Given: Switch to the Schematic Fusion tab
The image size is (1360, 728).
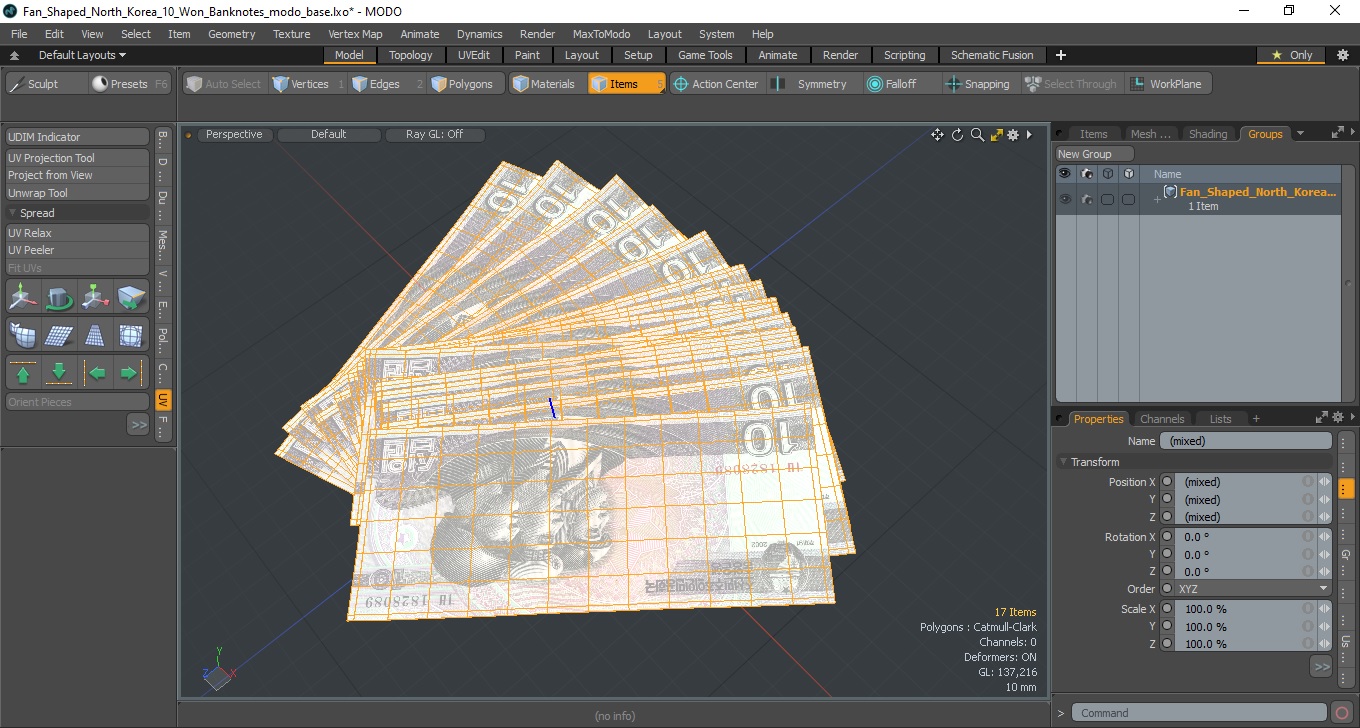Looking at the screenshot, I should [992, 55].
